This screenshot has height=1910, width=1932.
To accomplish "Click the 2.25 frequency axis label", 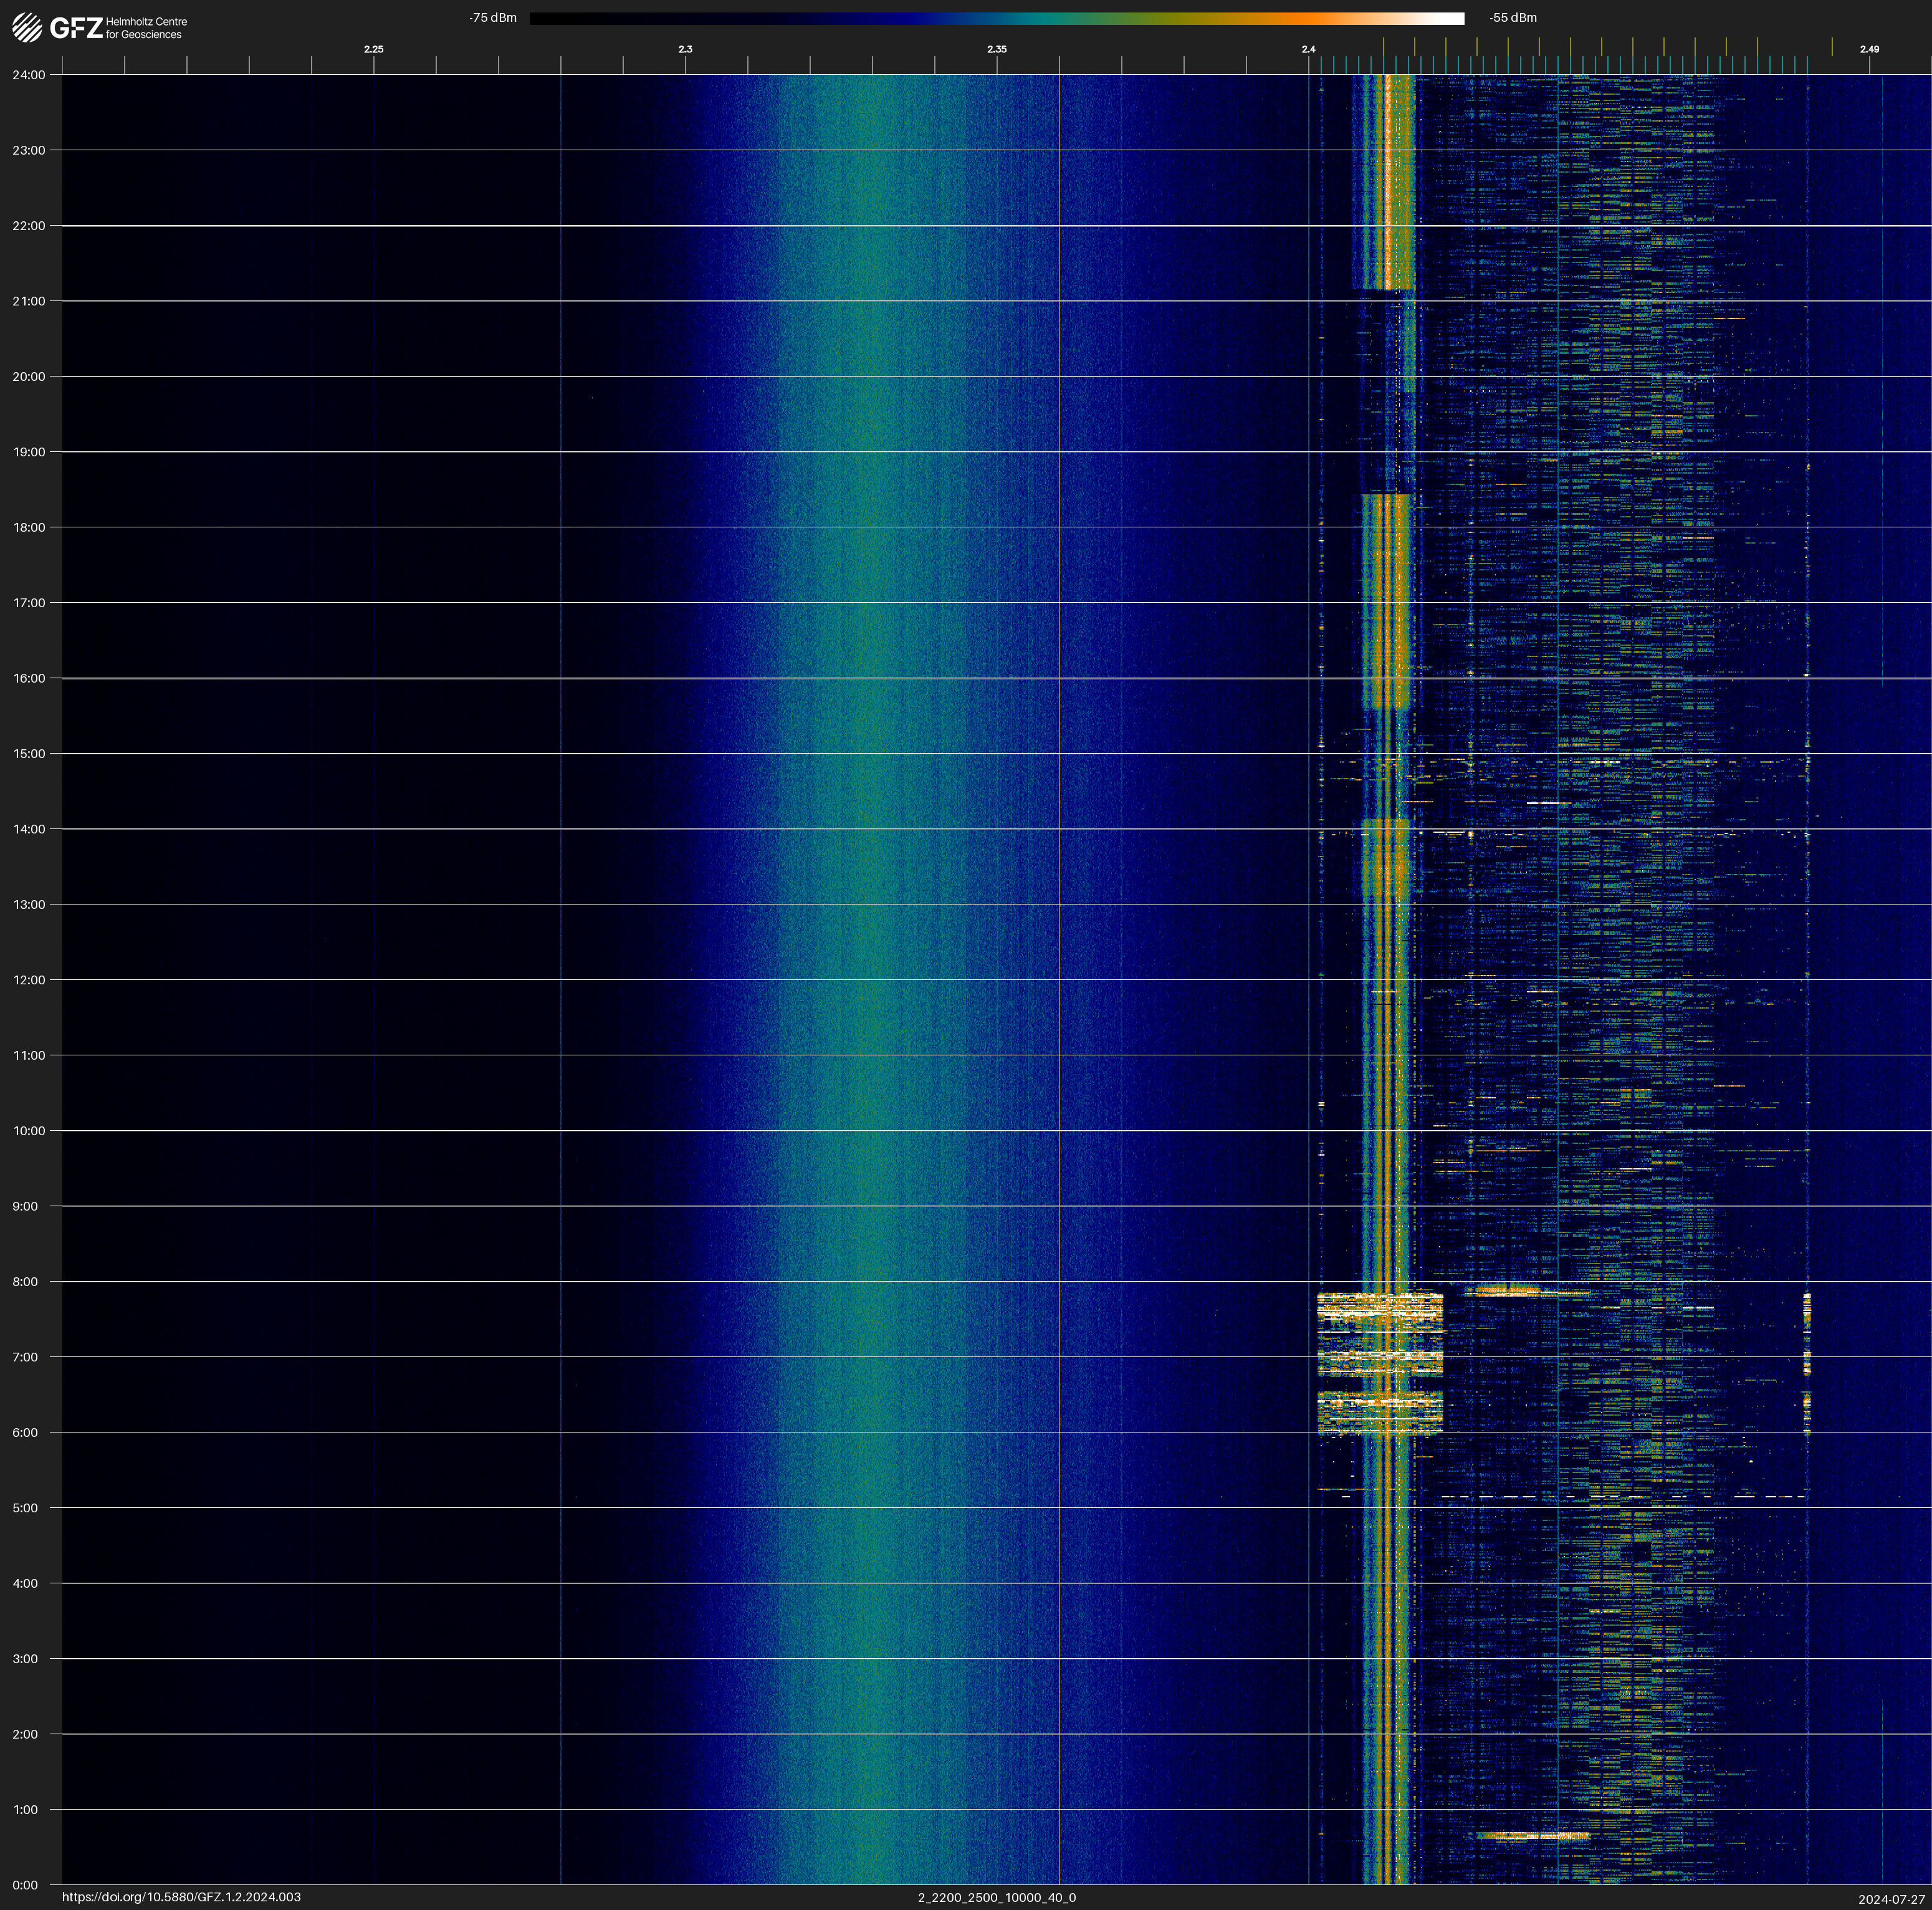I will 373,49.
